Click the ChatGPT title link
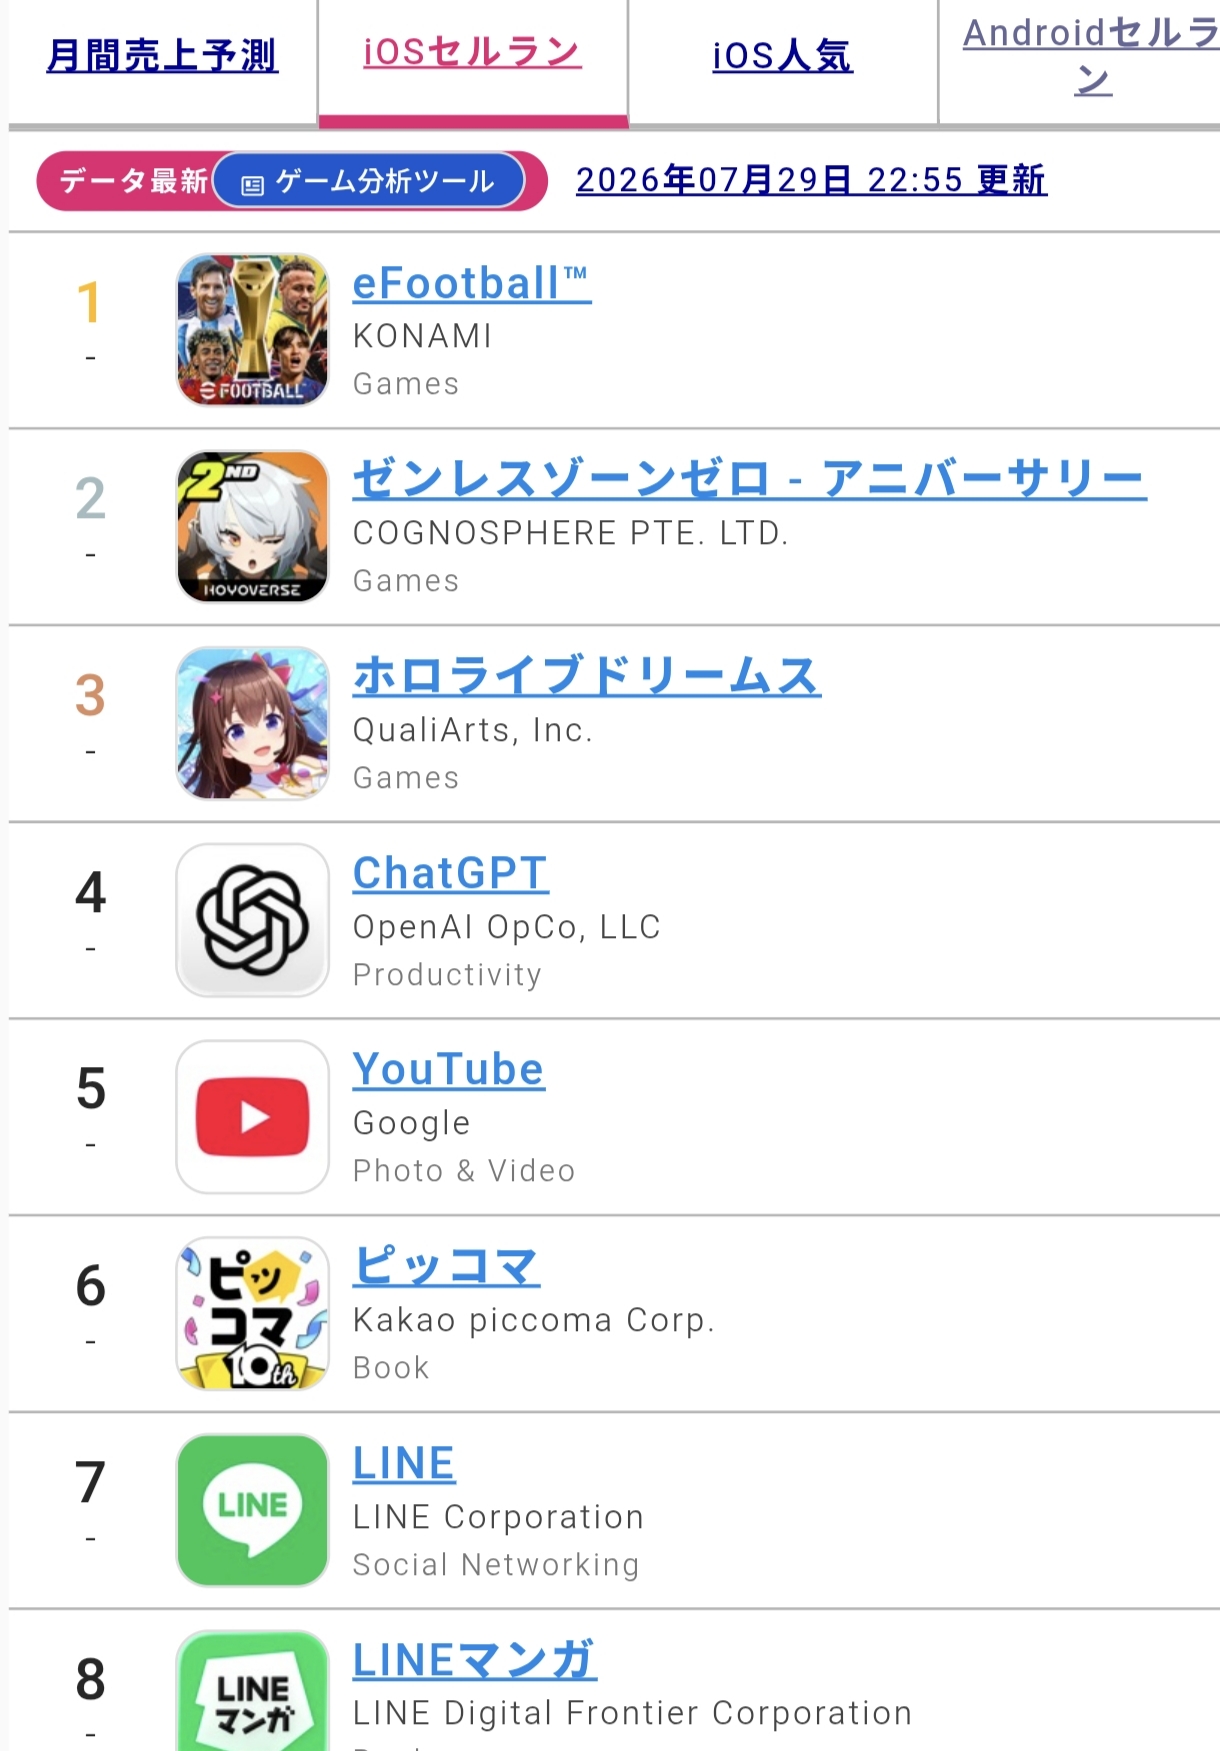This screenshot has height=1751, width=1220. coord(450,873)
